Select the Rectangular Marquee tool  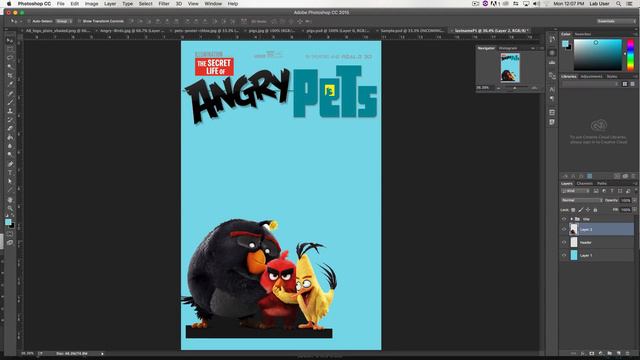pyautogui.click(x=10, y=49)
